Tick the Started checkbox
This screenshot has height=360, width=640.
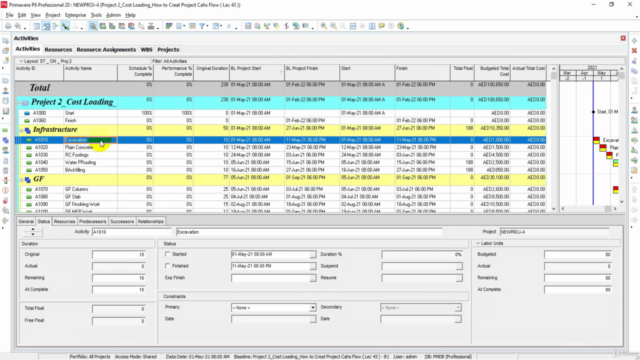(x=167, y=254)
